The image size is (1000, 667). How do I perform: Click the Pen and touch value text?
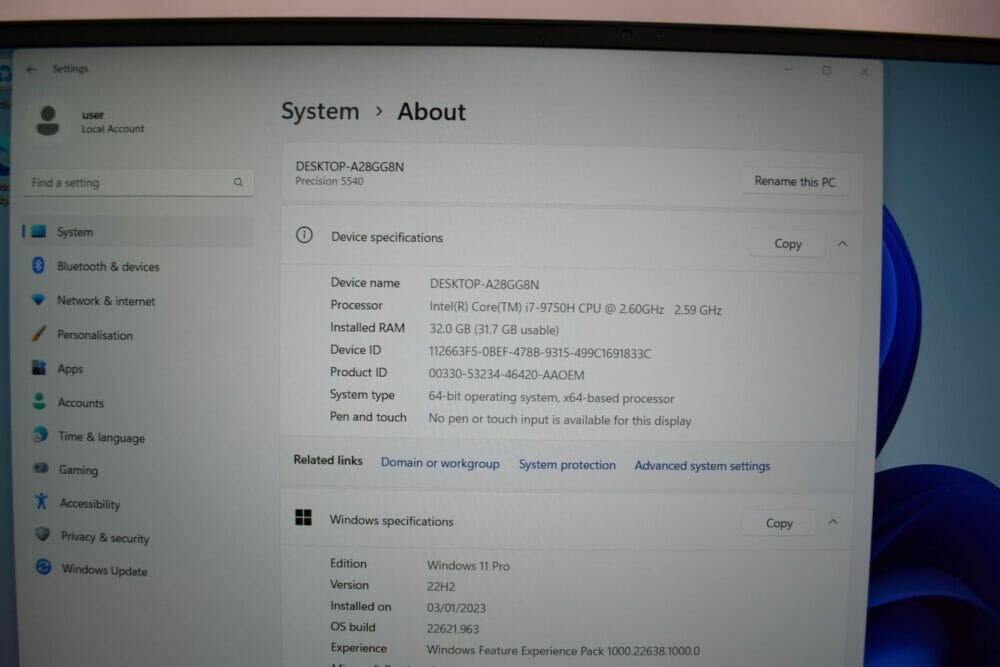[x=560, y=420]
